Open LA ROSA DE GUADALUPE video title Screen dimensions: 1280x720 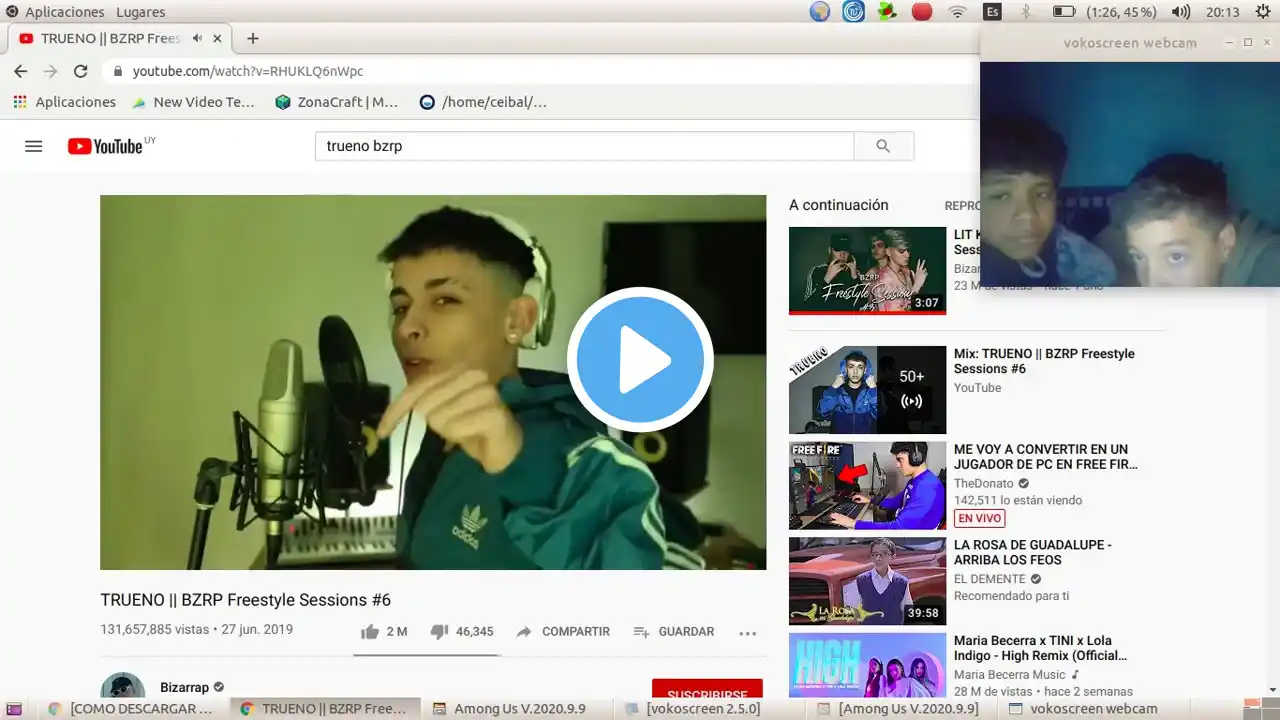[1033, 553]
